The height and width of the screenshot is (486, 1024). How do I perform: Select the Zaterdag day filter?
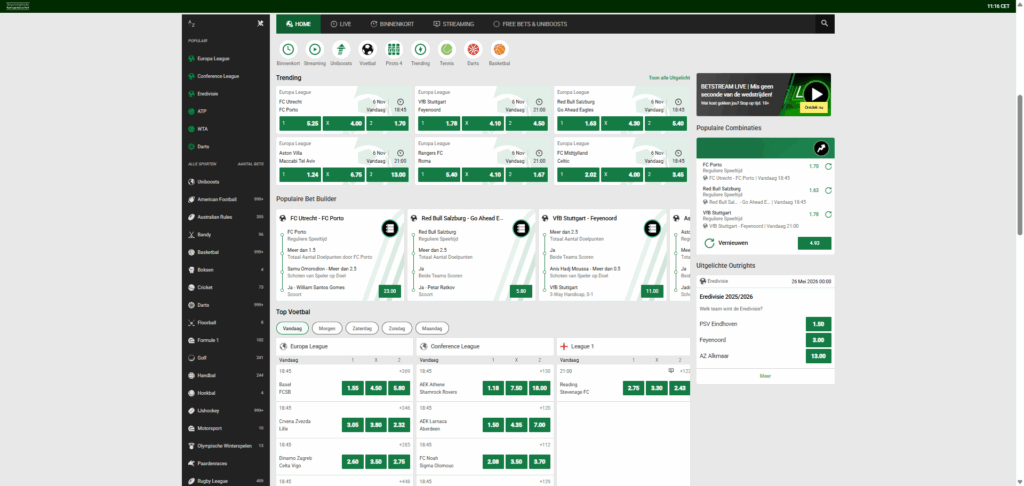click(x=362, y=328)
